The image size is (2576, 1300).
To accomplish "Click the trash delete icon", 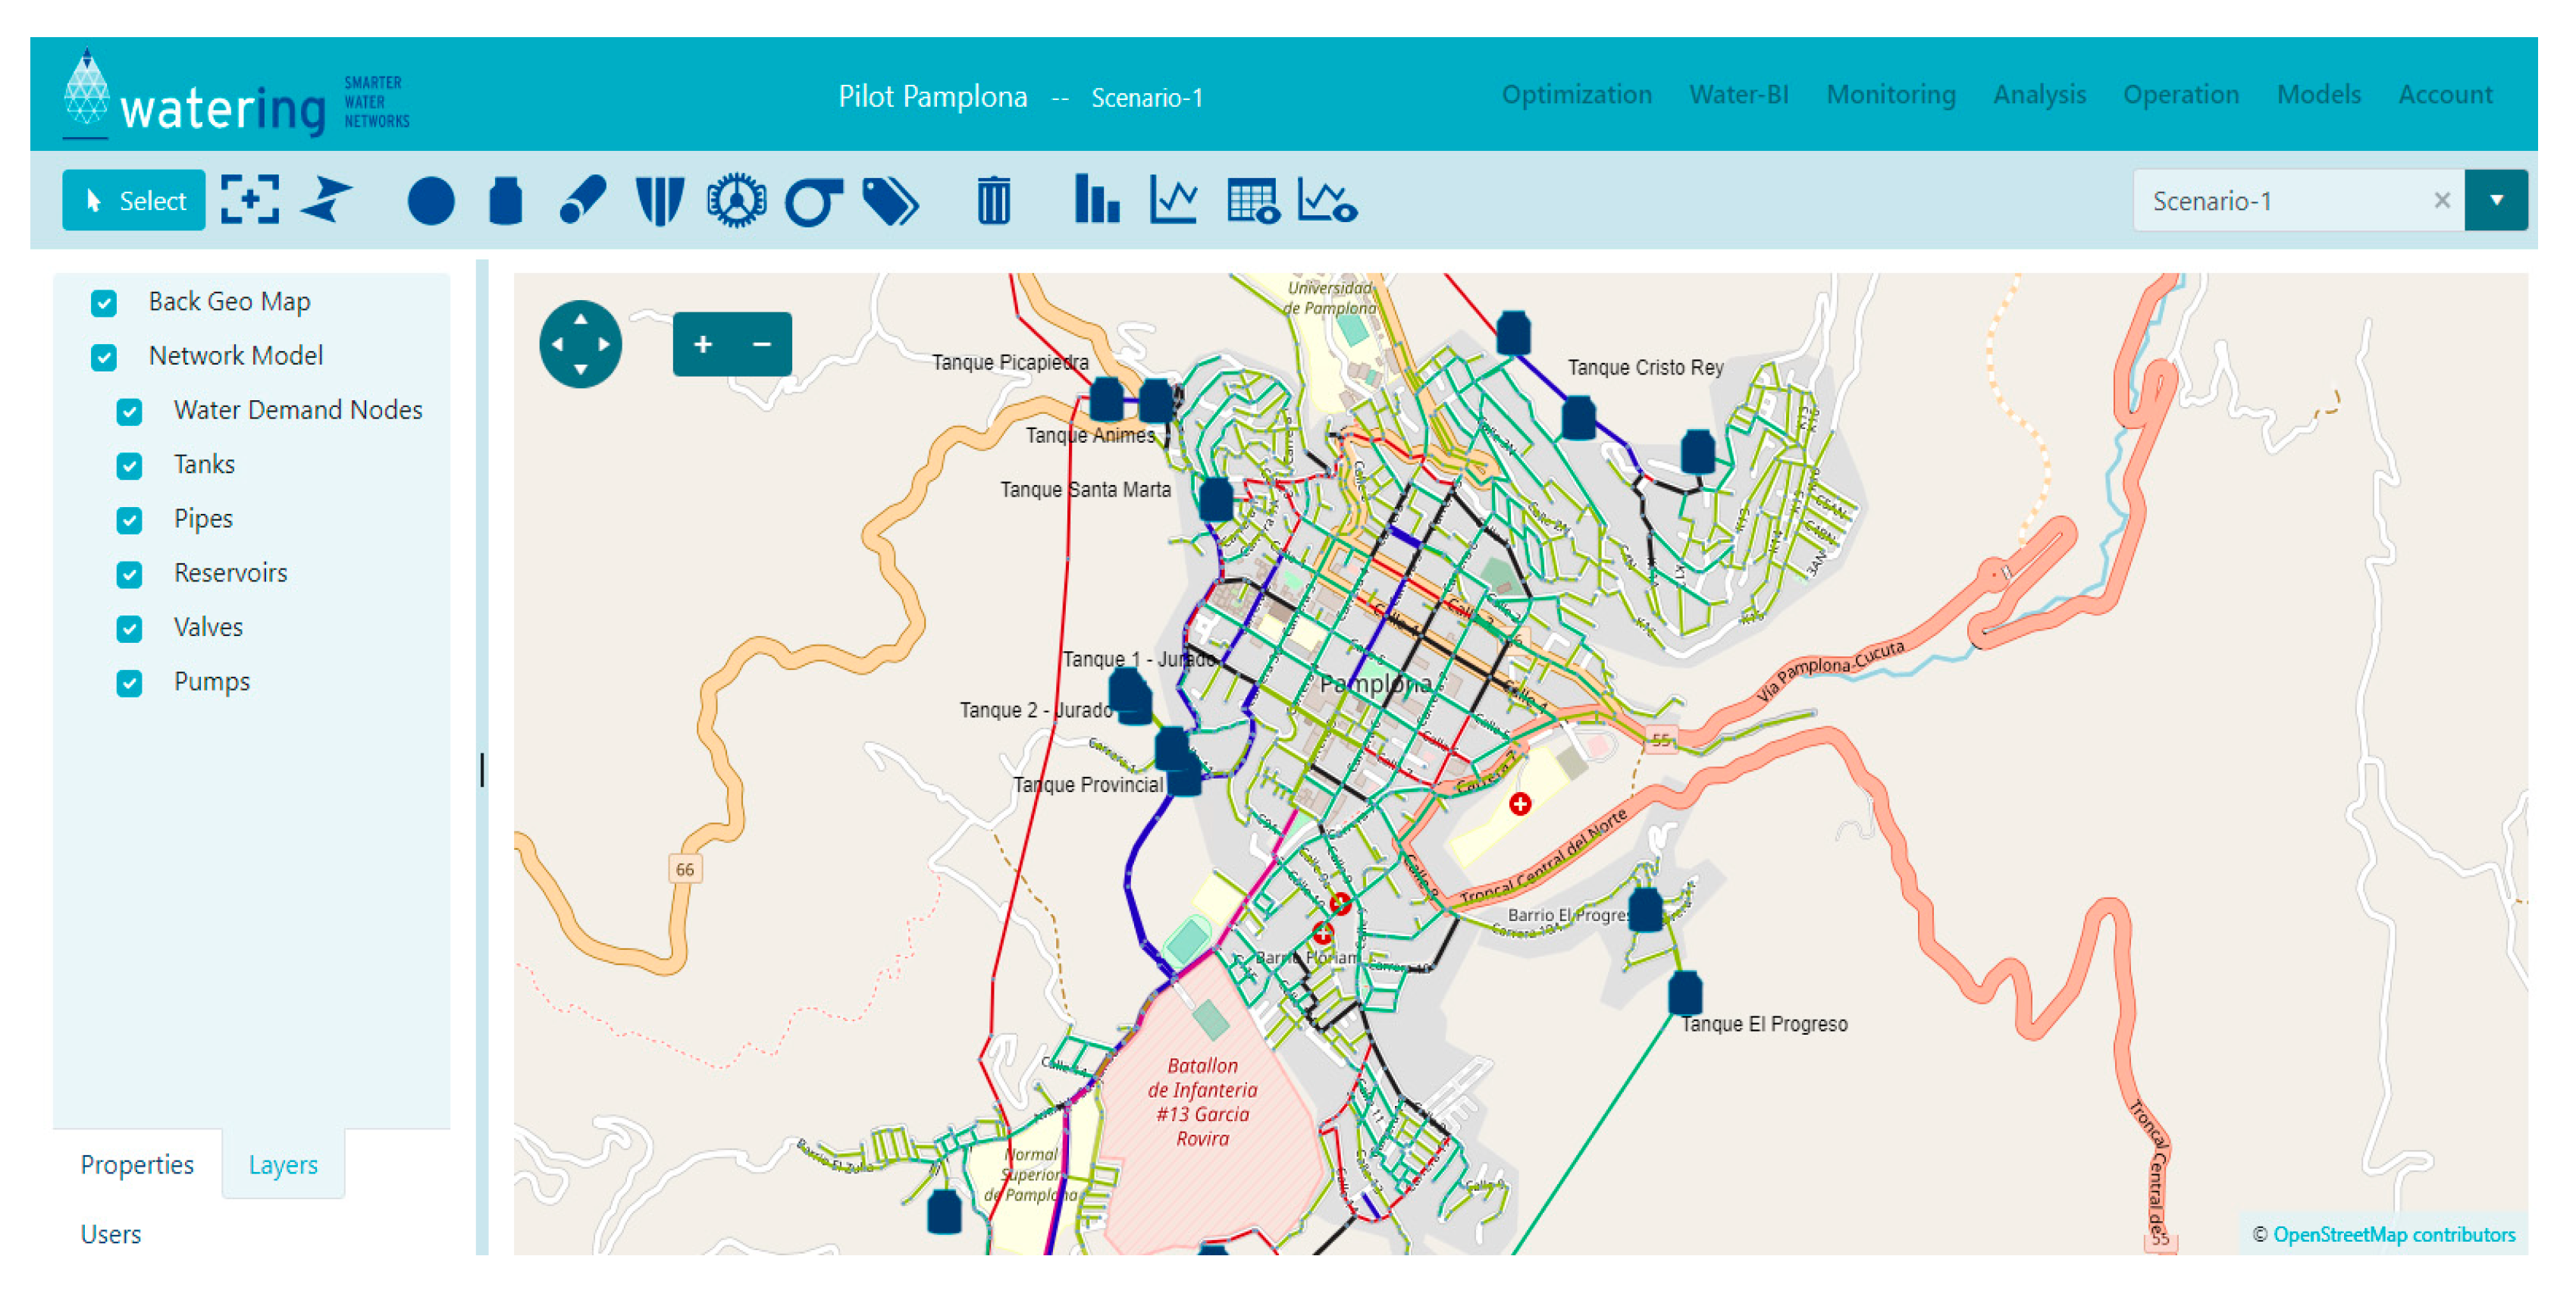I will point(993,201).
